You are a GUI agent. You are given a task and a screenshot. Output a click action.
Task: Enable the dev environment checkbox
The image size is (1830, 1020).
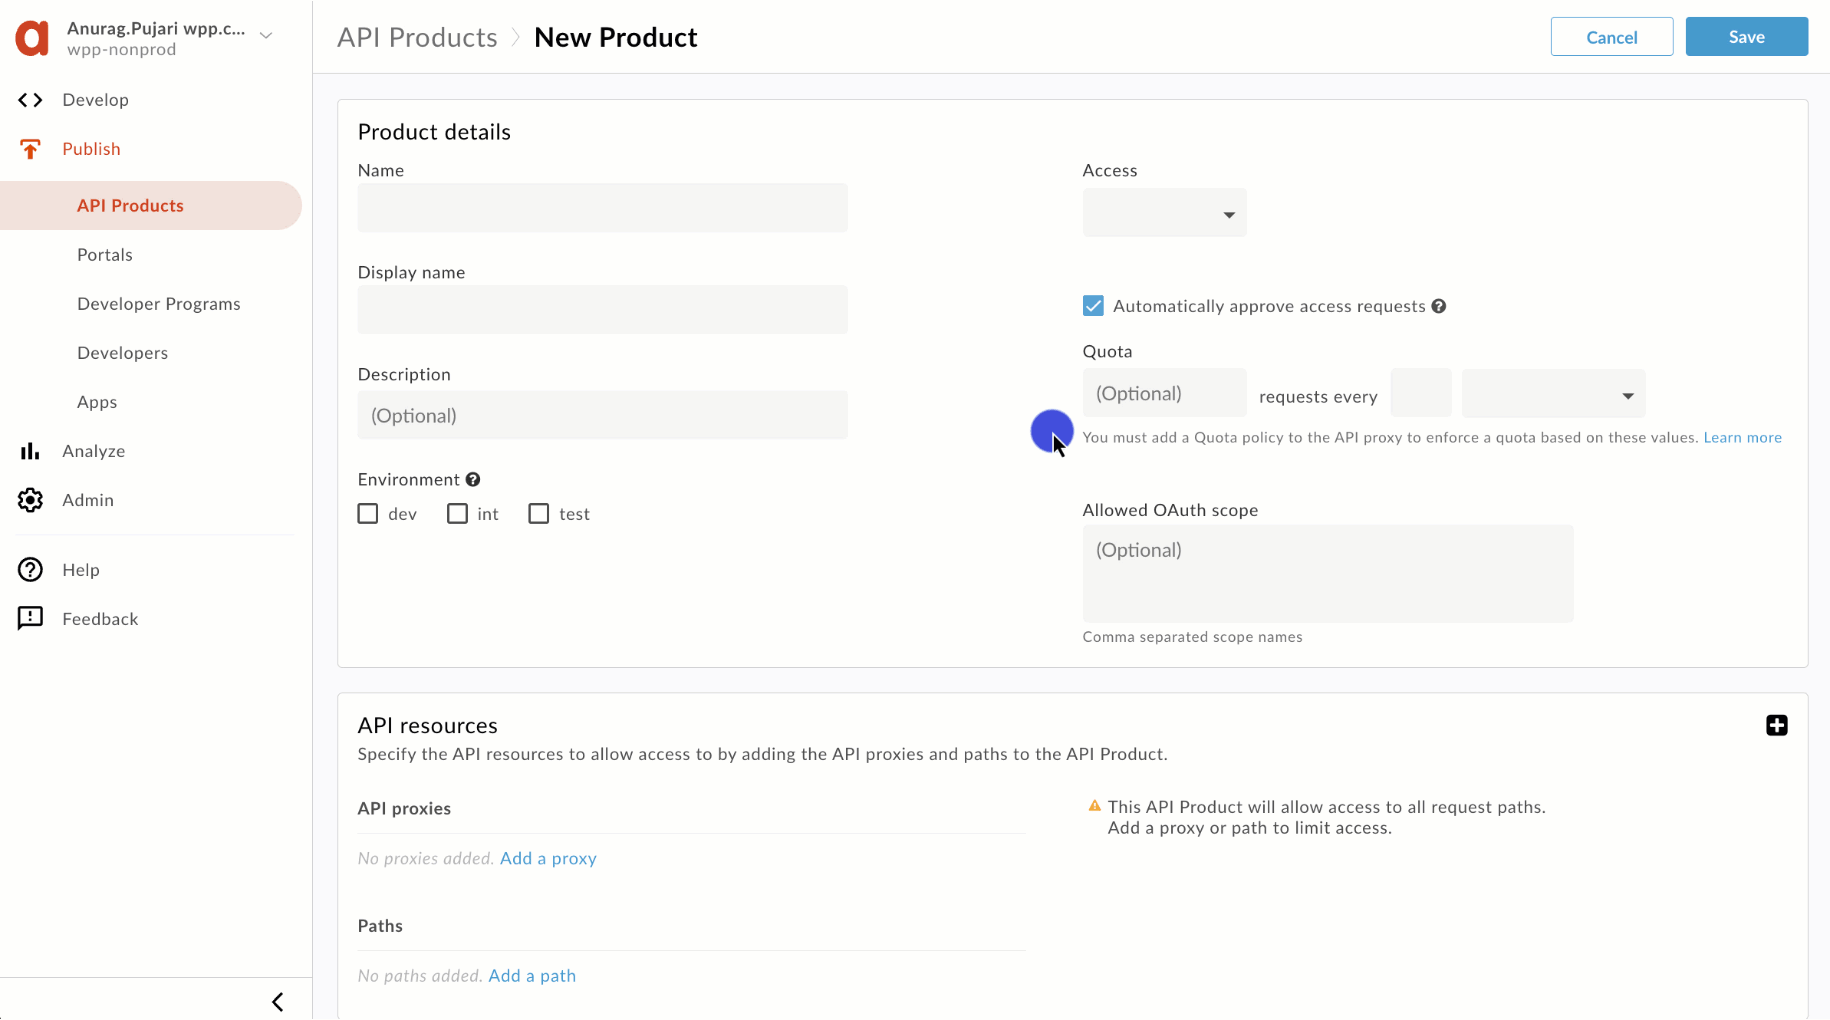click(x=368, y=514)
